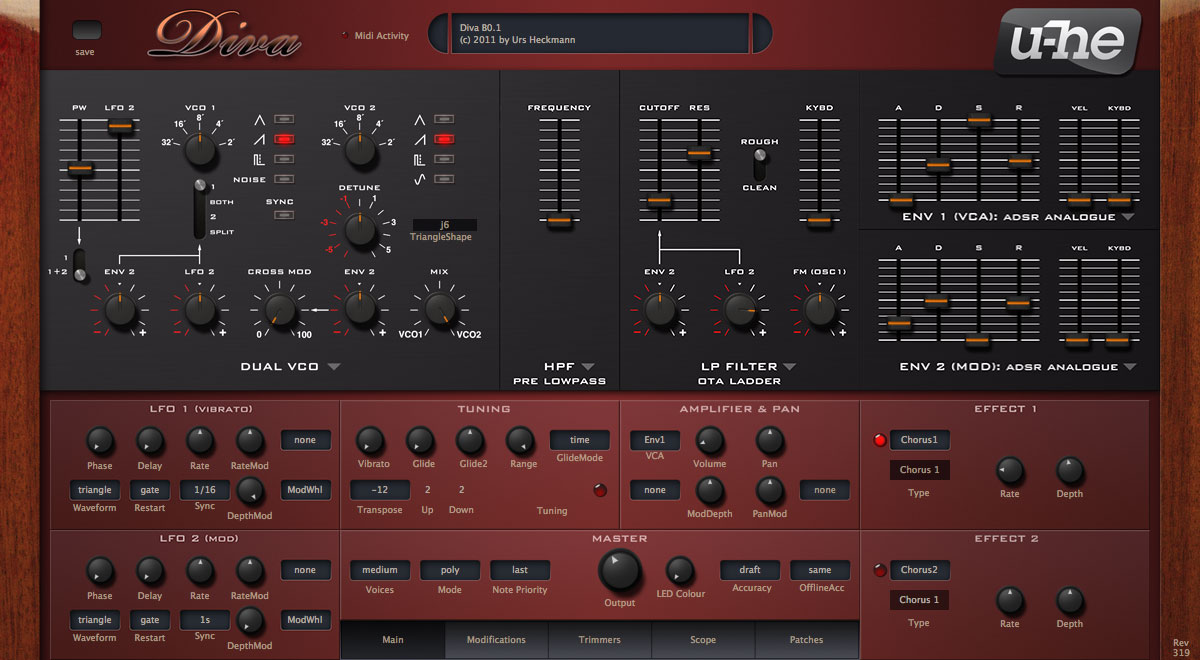Enable VCO 2 sine waveform switch
The width and height of the screenshot is (1200, 660).
point(444,179)
